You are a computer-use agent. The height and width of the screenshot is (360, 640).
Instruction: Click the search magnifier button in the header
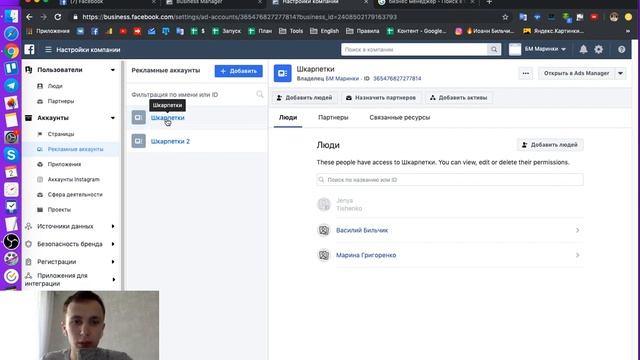point(494,49)
